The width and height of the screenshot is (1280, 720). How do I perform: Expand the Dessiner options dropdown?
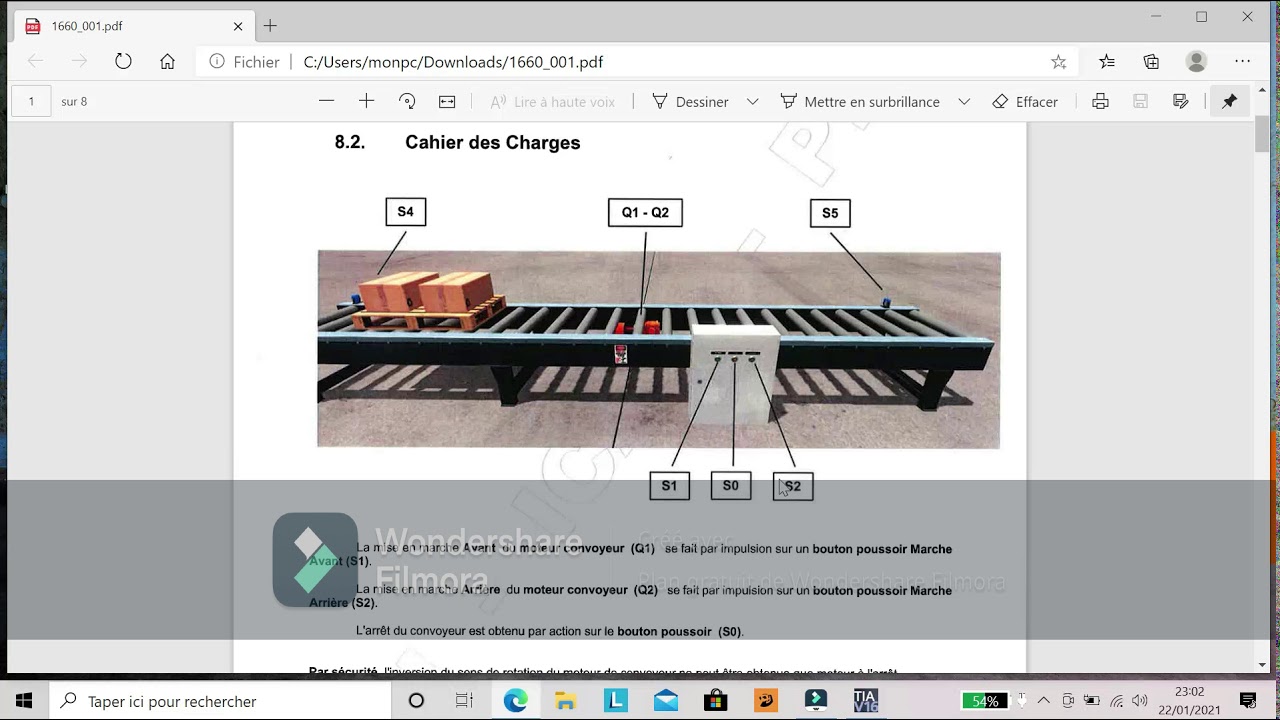pos(753,101)
